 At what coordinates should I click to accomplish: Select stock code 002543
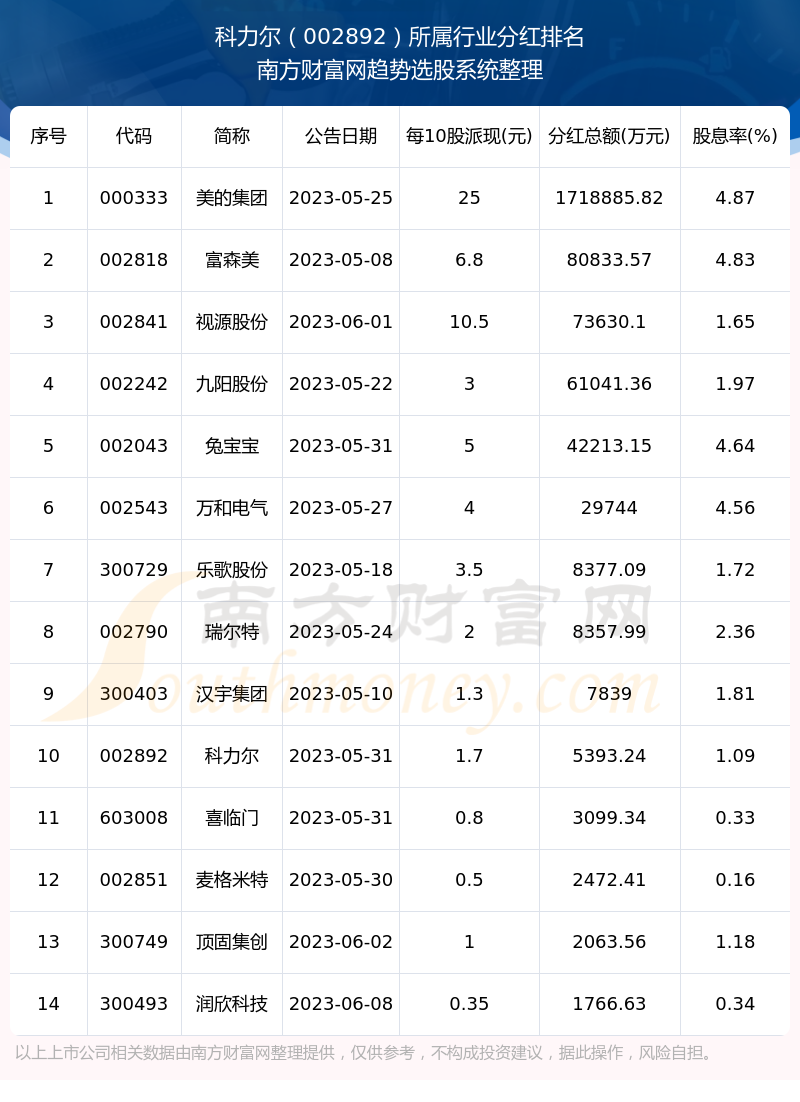pyautogui.click(x=134, y=507)
